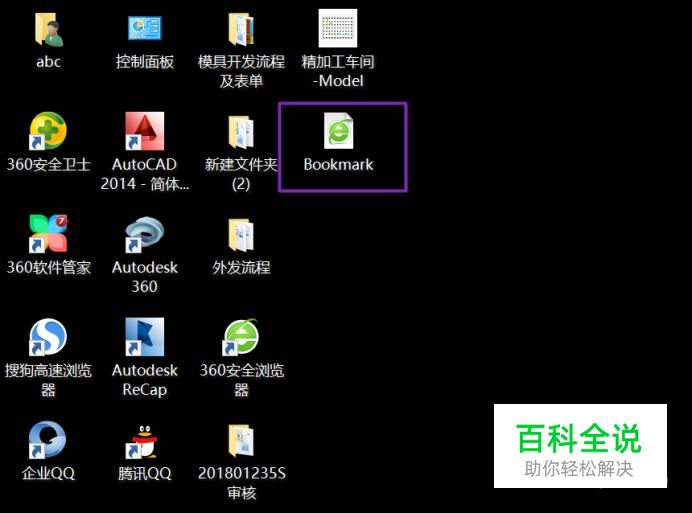Click the "企业QQ" label text
Screen dimensions: 692x513
click(48, 473)
